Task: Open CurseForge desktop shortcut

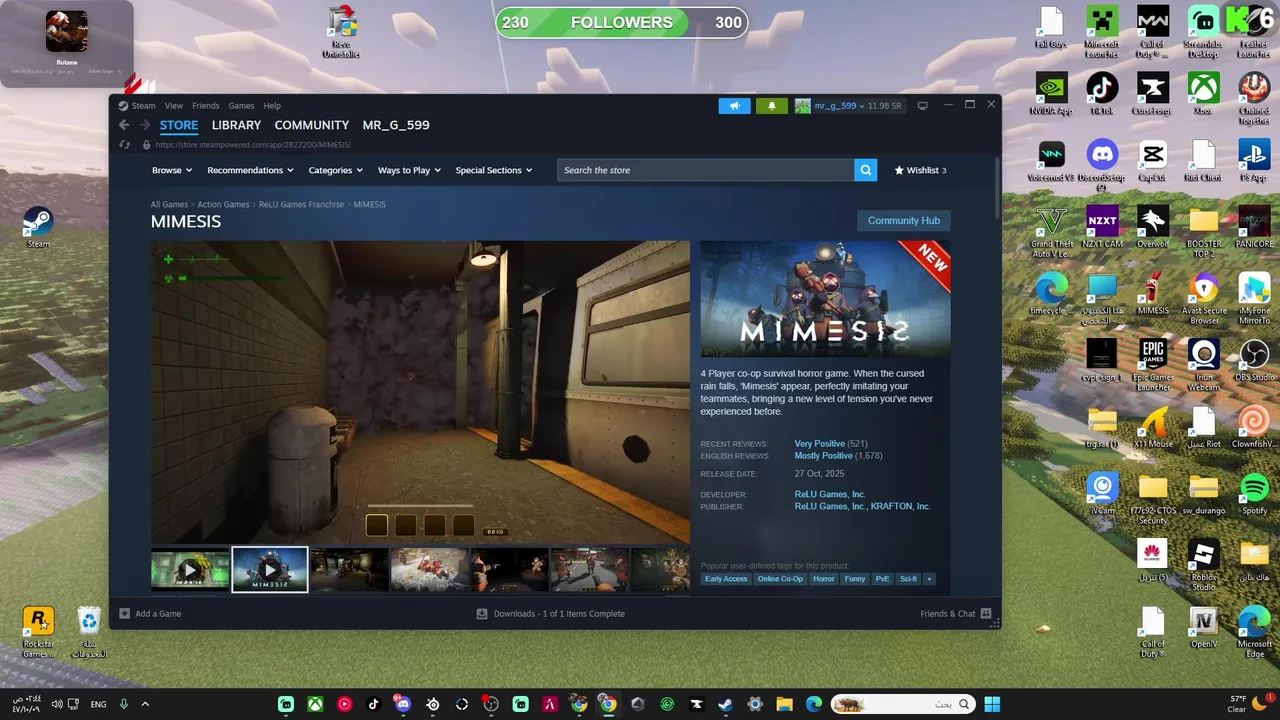Action: click(1153, 94)
